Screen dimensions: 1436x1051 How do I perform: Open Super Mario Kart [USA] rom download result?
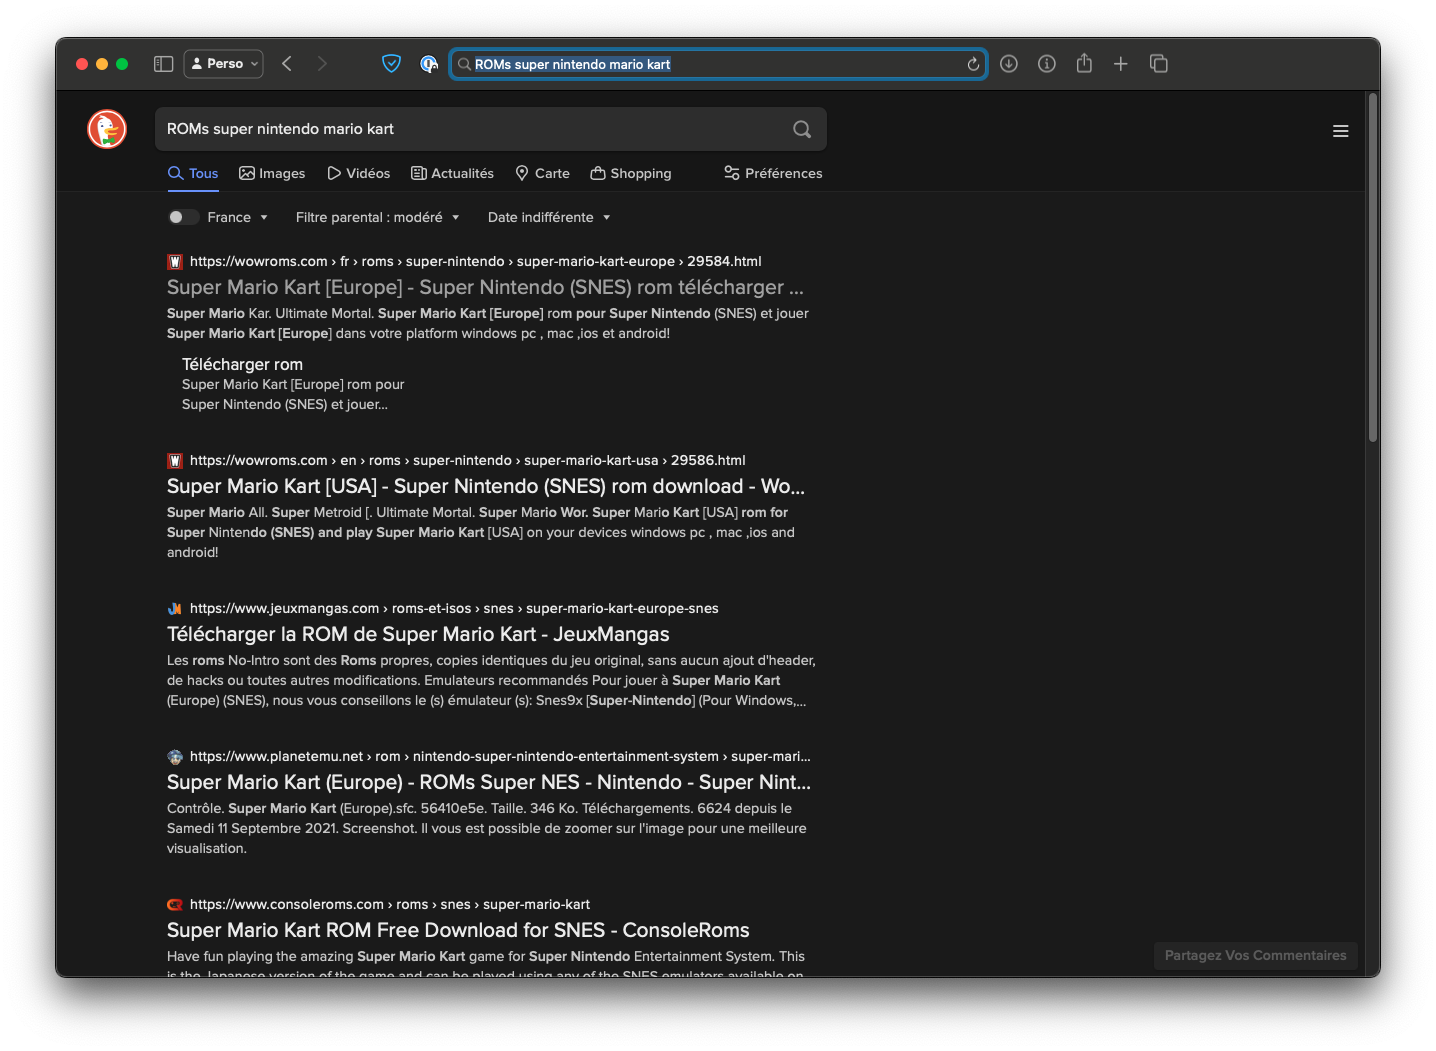coord(486,486)
